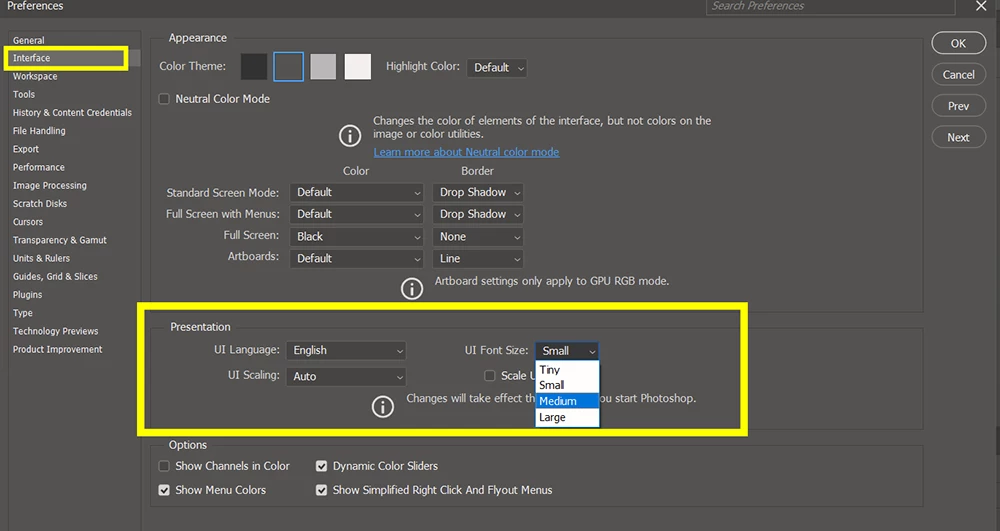
Task: Click the OK button
Action: [959, 43]
